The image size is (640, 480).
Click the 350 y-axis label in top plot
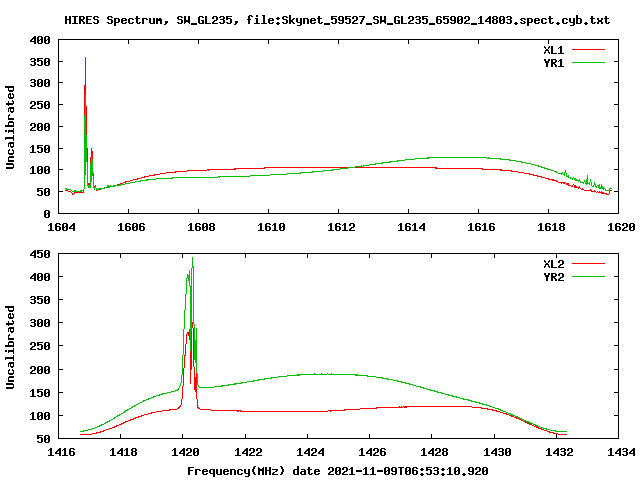40,62
